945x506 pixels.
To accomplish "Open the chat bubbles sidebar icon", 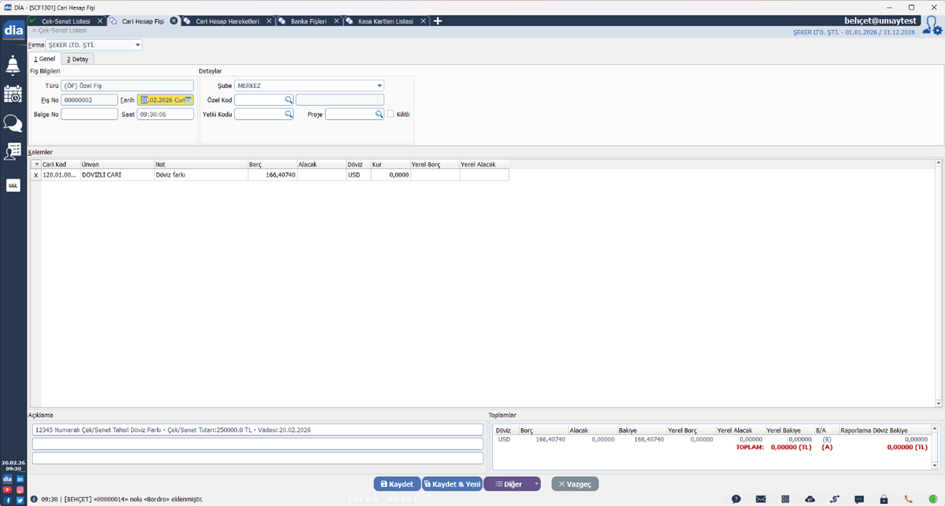I will (13, 124).
